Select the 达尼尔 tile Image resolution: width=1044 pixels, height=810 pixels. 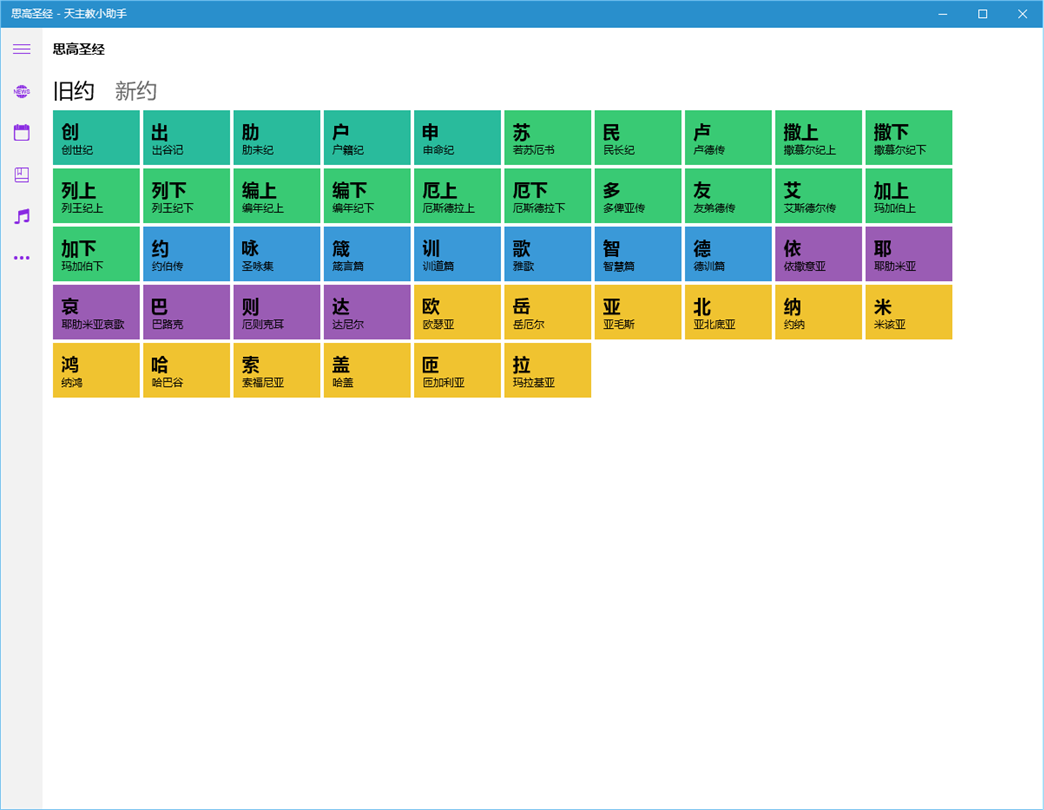point(367,312)
